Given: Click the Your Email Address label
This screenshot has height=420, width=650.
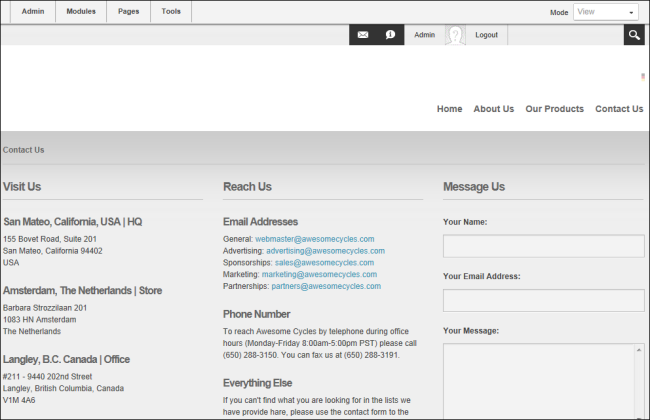Looking at the screenshot, I should pos(481,276).
